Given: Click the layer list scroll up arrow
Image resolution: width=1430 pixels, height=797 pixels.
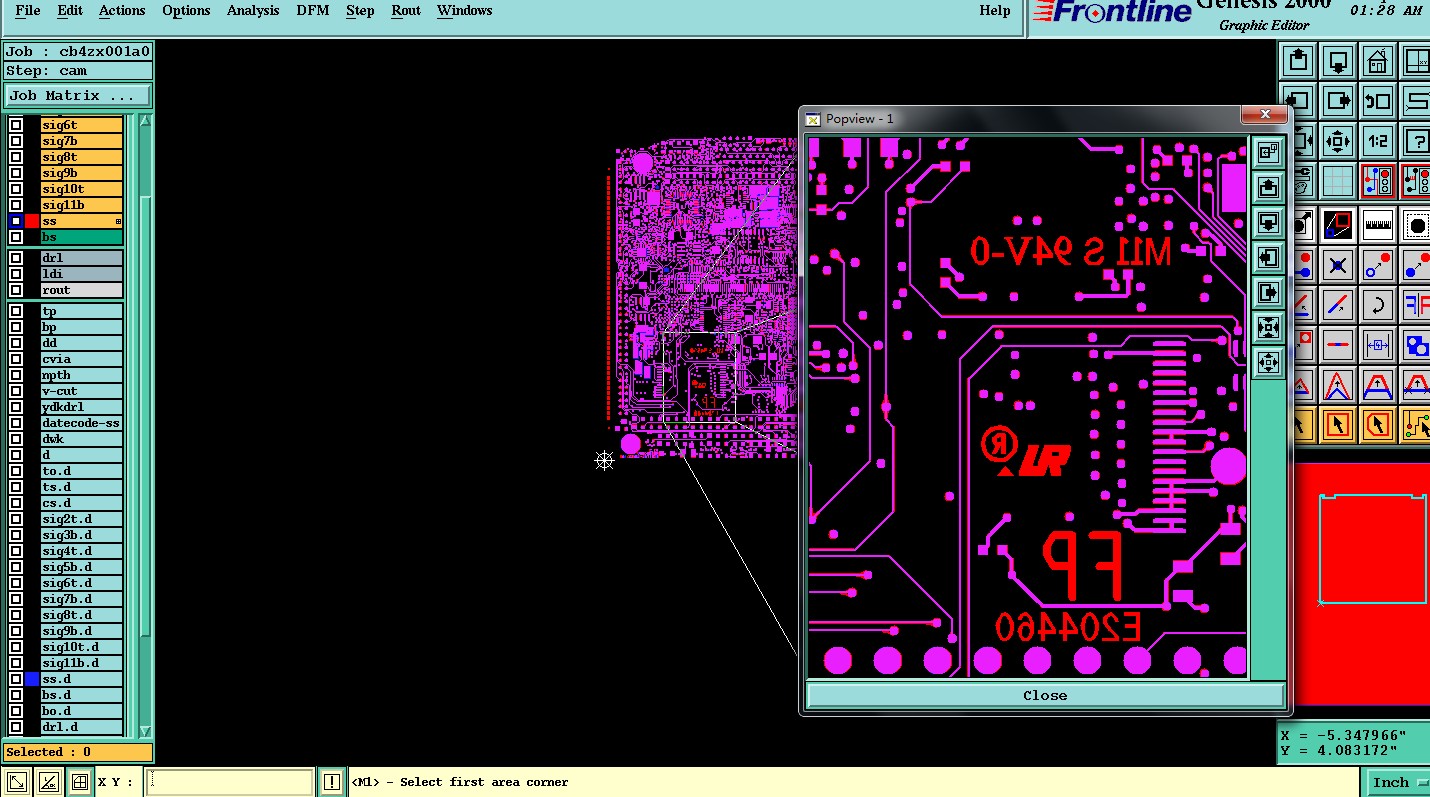Looking at the screenshot, I should click(x=145, y=121).
